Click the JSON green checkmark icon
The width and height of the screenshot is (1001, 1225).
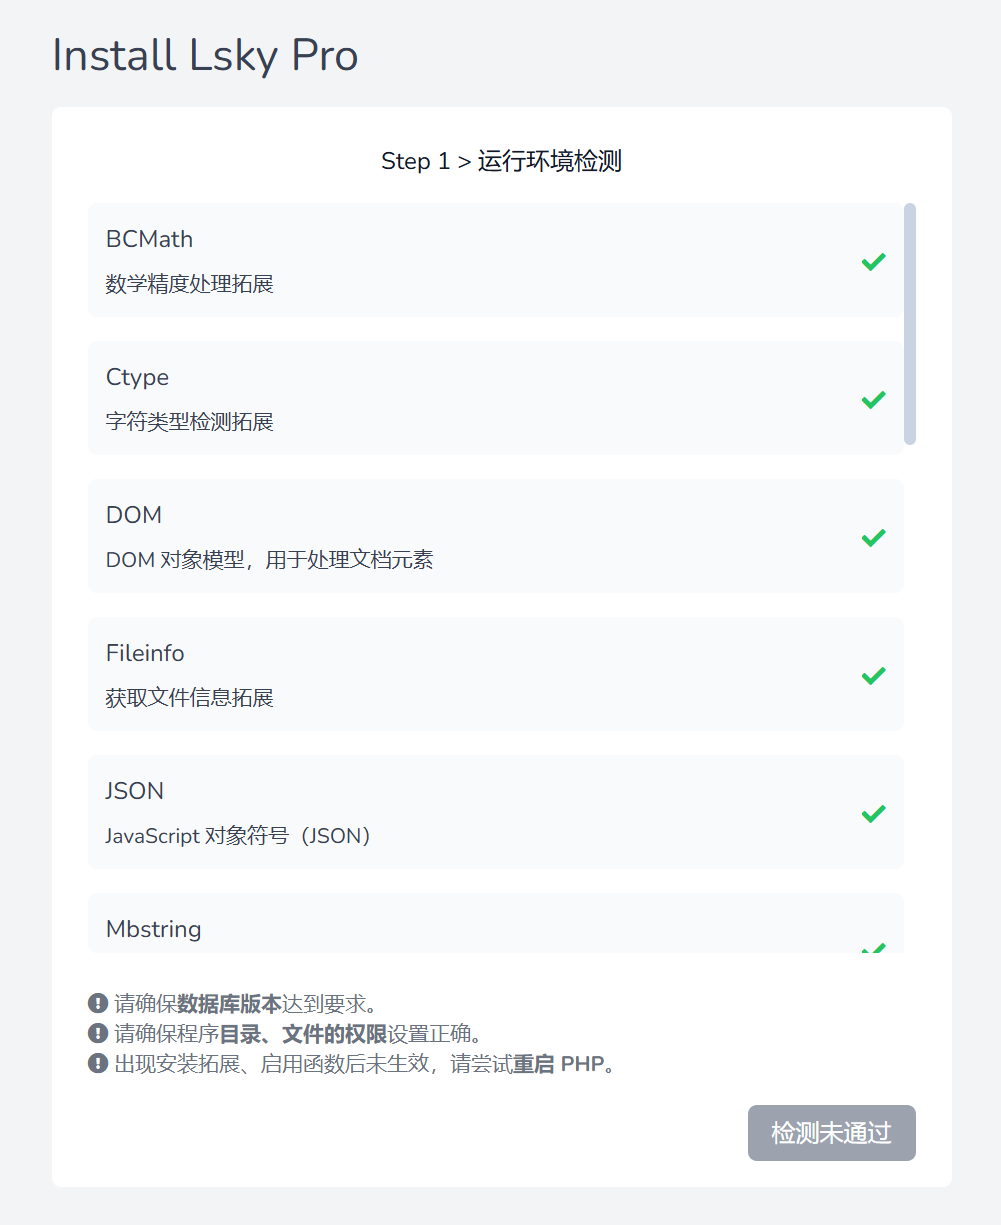click(x=874, y=813)
